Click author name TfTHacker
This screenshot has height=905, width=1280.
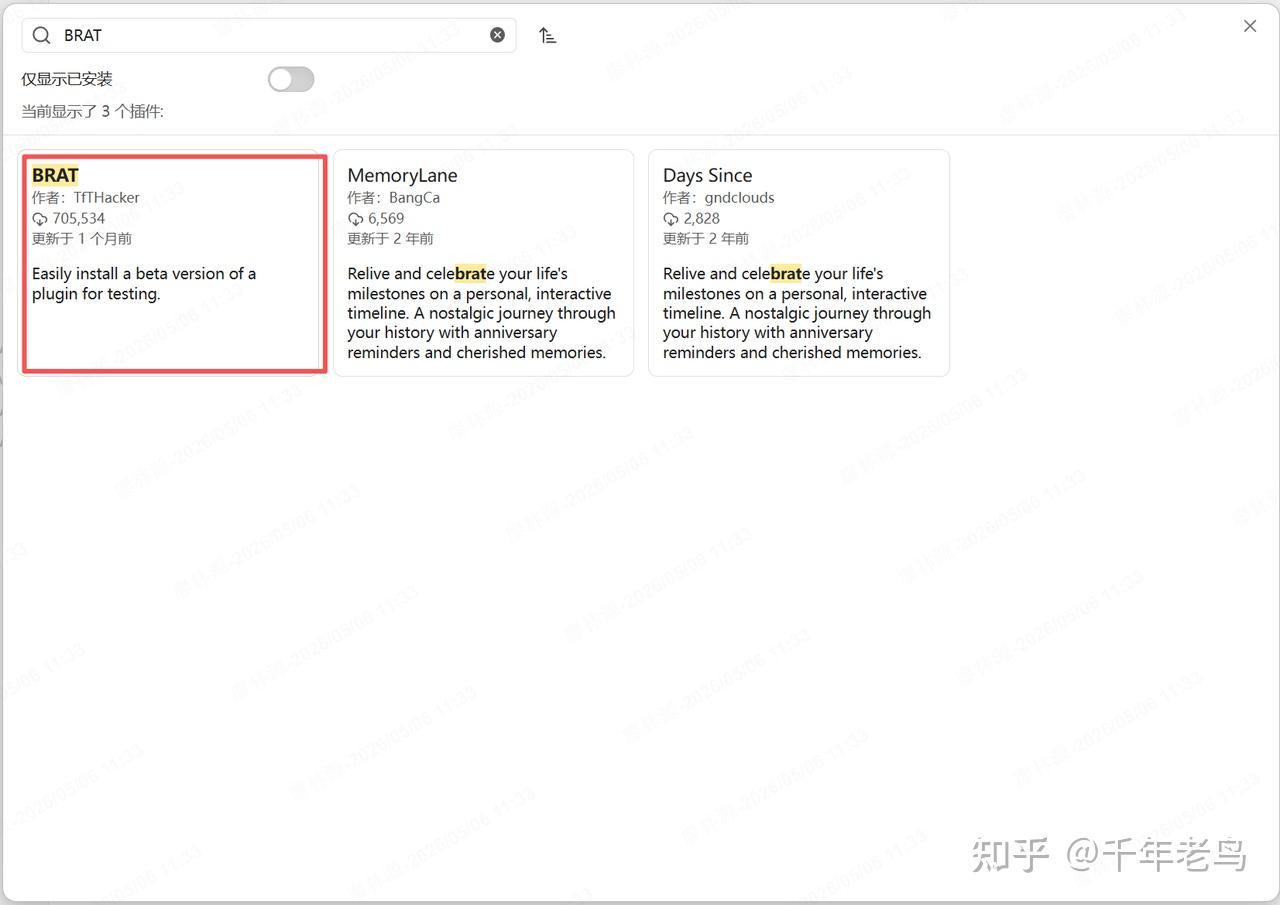click(x=107, y=198)
